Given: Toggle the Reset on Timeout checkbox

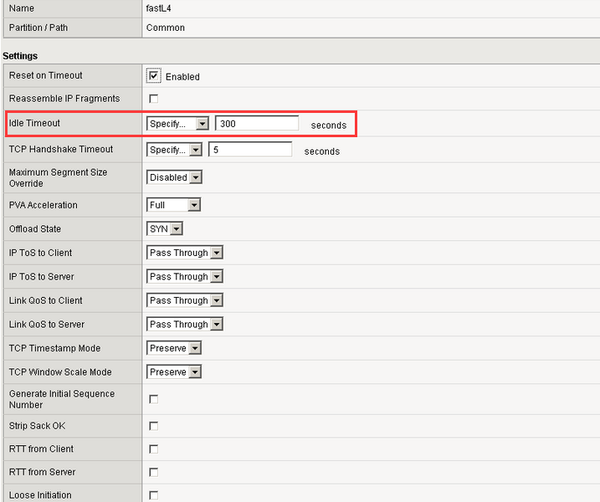Looking at the screenshot, I should [154, 76].
